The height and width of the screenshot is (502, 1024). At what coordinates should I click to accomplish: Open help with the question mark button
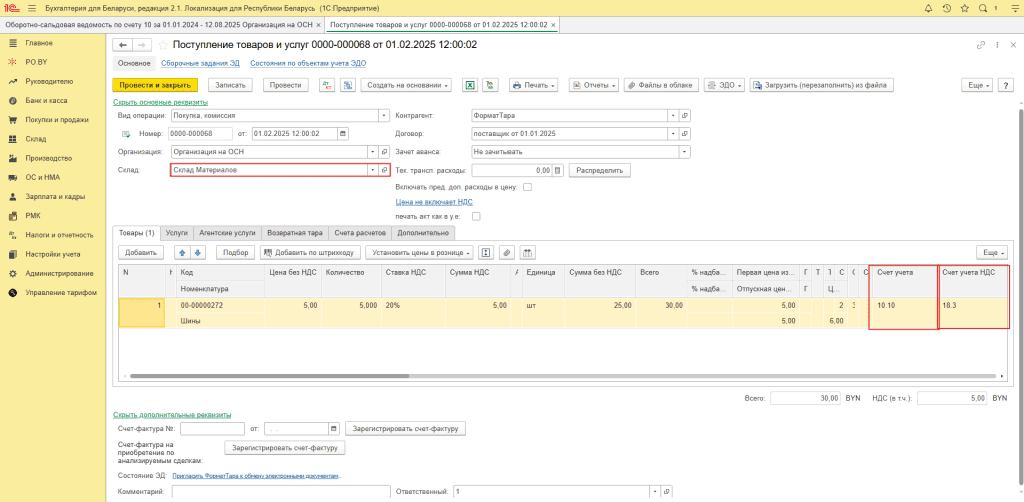(x=1004, y=86)
